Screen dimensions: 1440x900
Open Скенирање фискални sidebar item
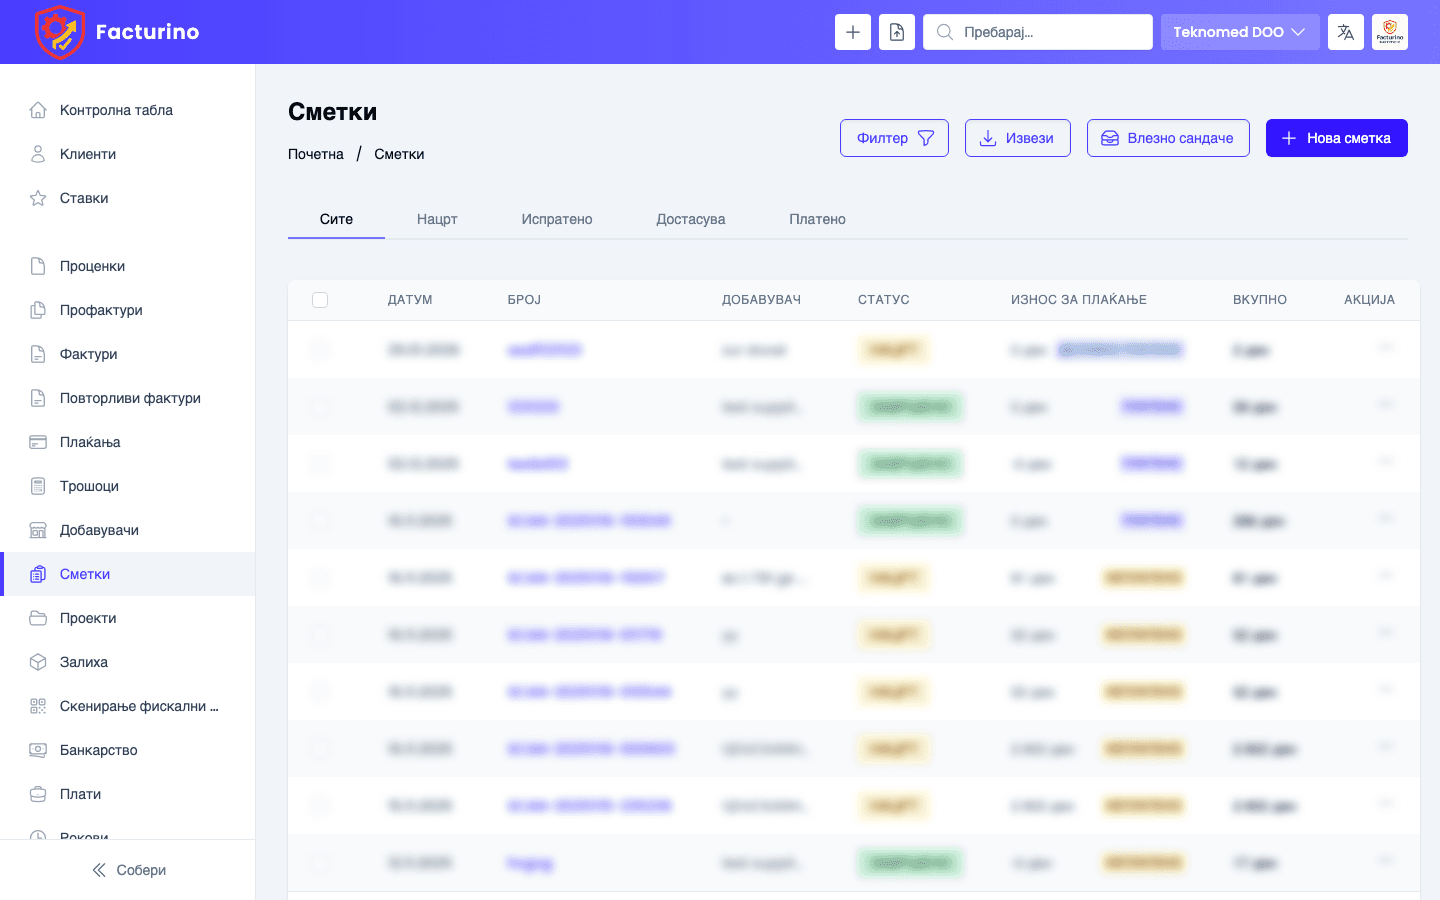pos(138,706)
